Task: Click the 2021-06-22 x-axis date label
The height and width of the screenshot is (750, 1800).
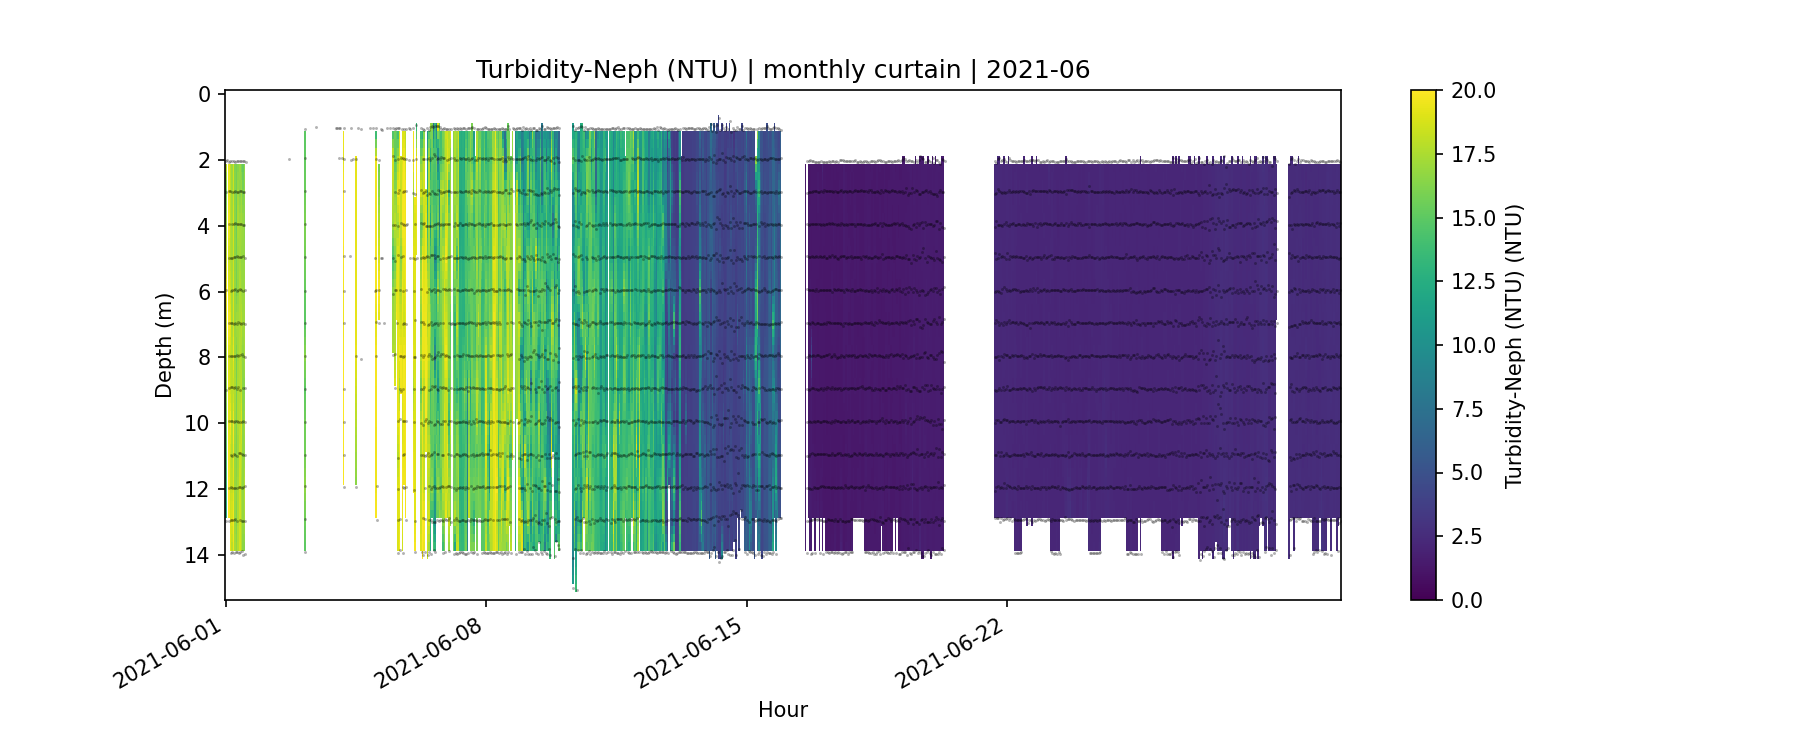Action: [948, 653]
